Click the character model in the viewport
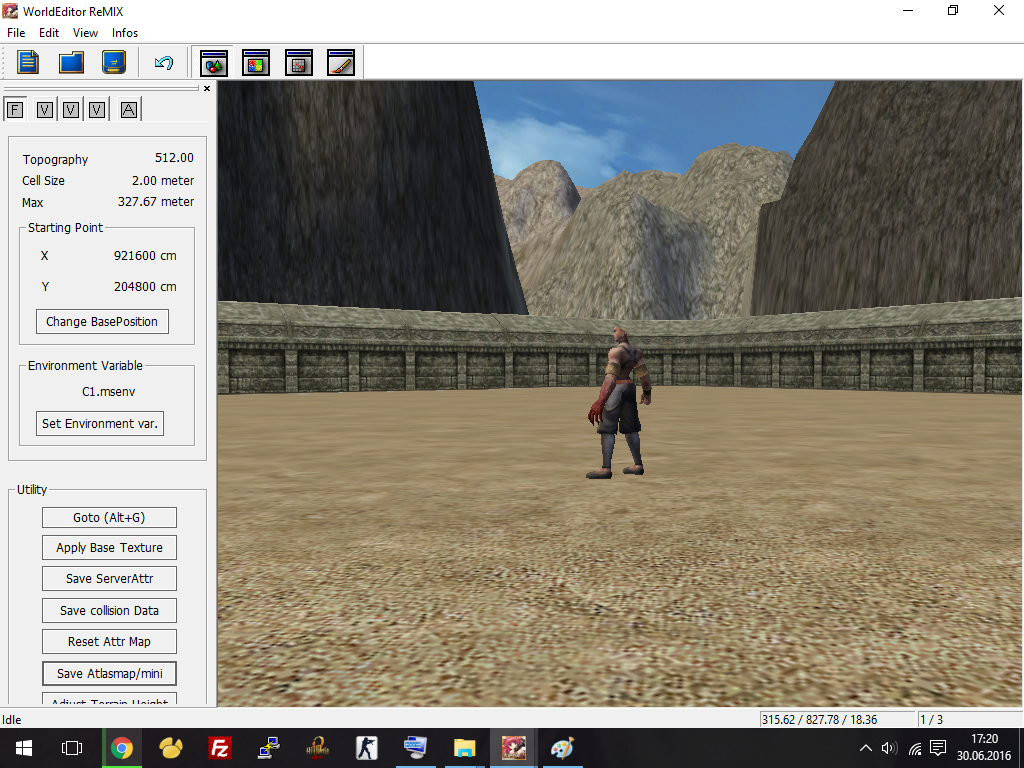This screenshot has width=1024, height=768. tap(618, 402)
